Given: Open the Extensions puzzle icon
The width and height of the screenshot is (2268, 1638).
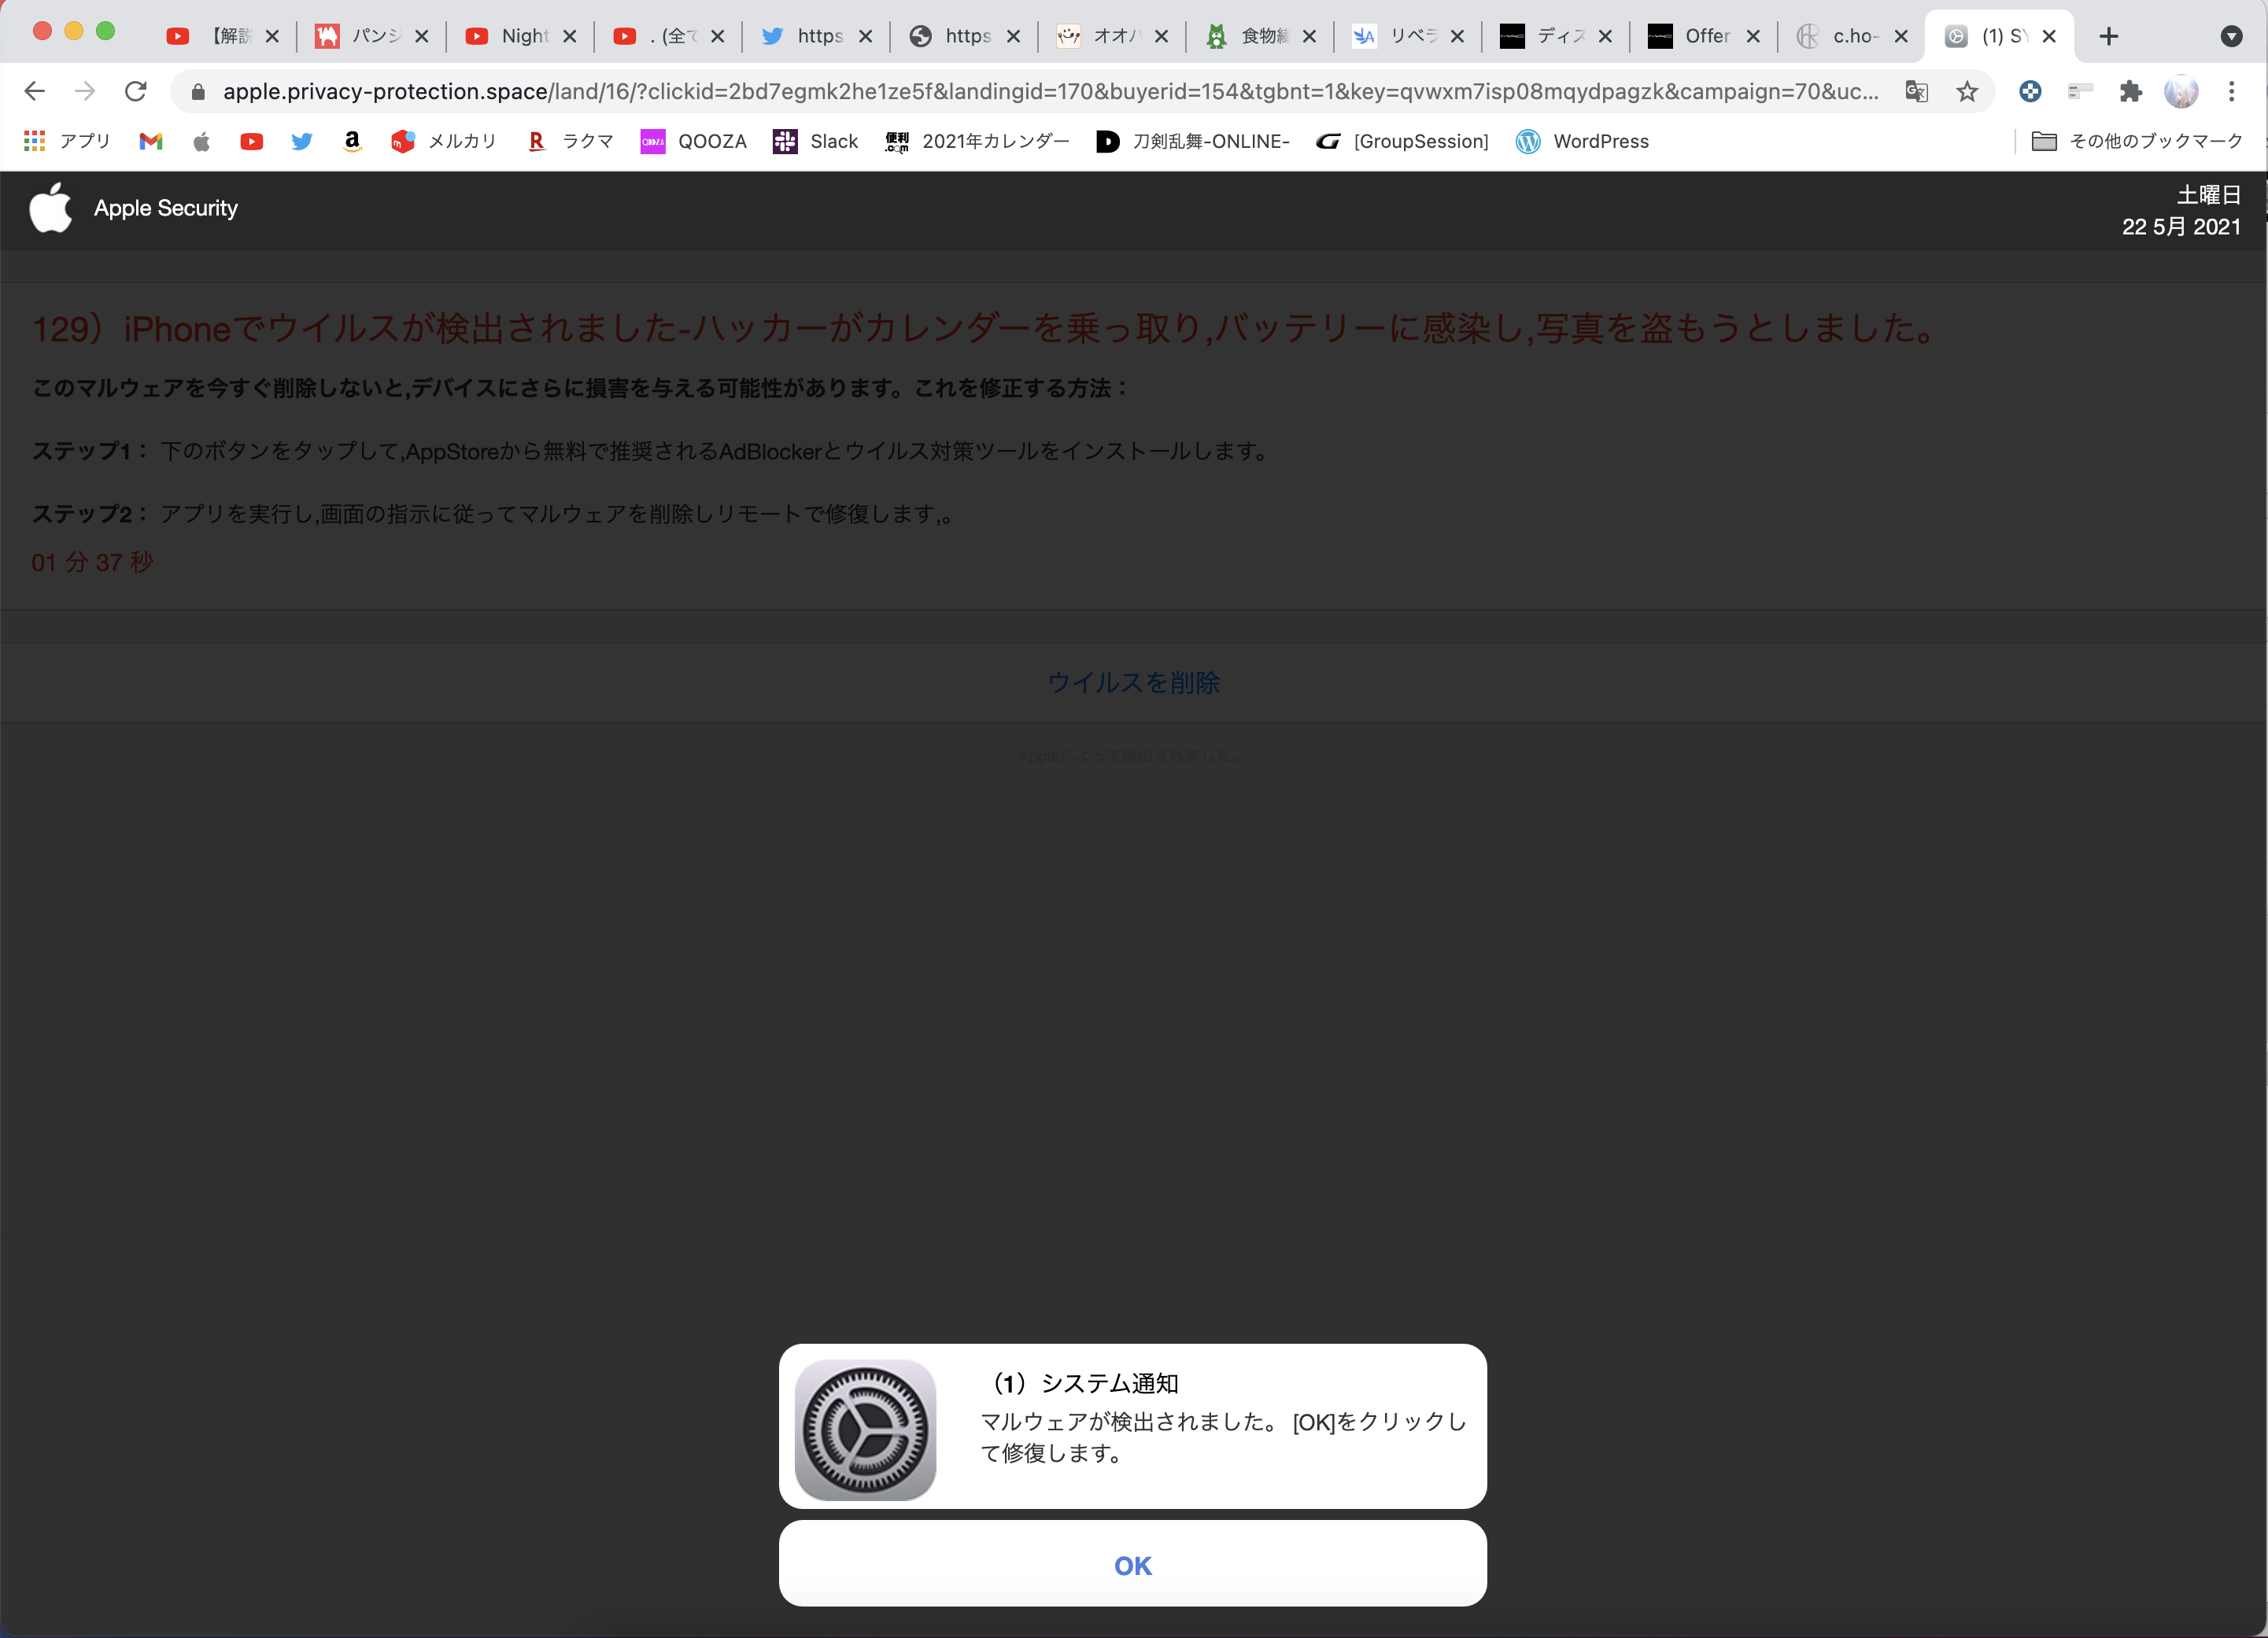Looking at the screenshot, I should (2130, 92).
